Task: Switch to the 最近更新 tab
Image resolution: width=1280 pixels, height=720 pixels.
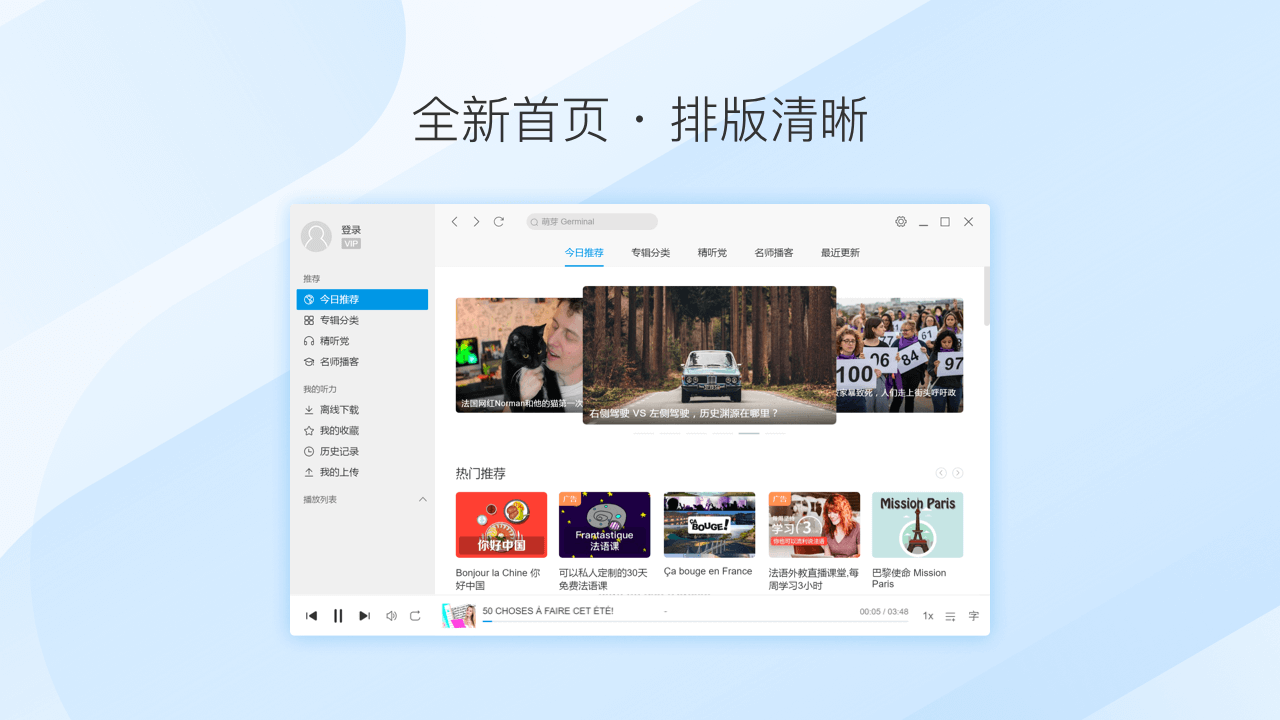Action: click(840, 253)
